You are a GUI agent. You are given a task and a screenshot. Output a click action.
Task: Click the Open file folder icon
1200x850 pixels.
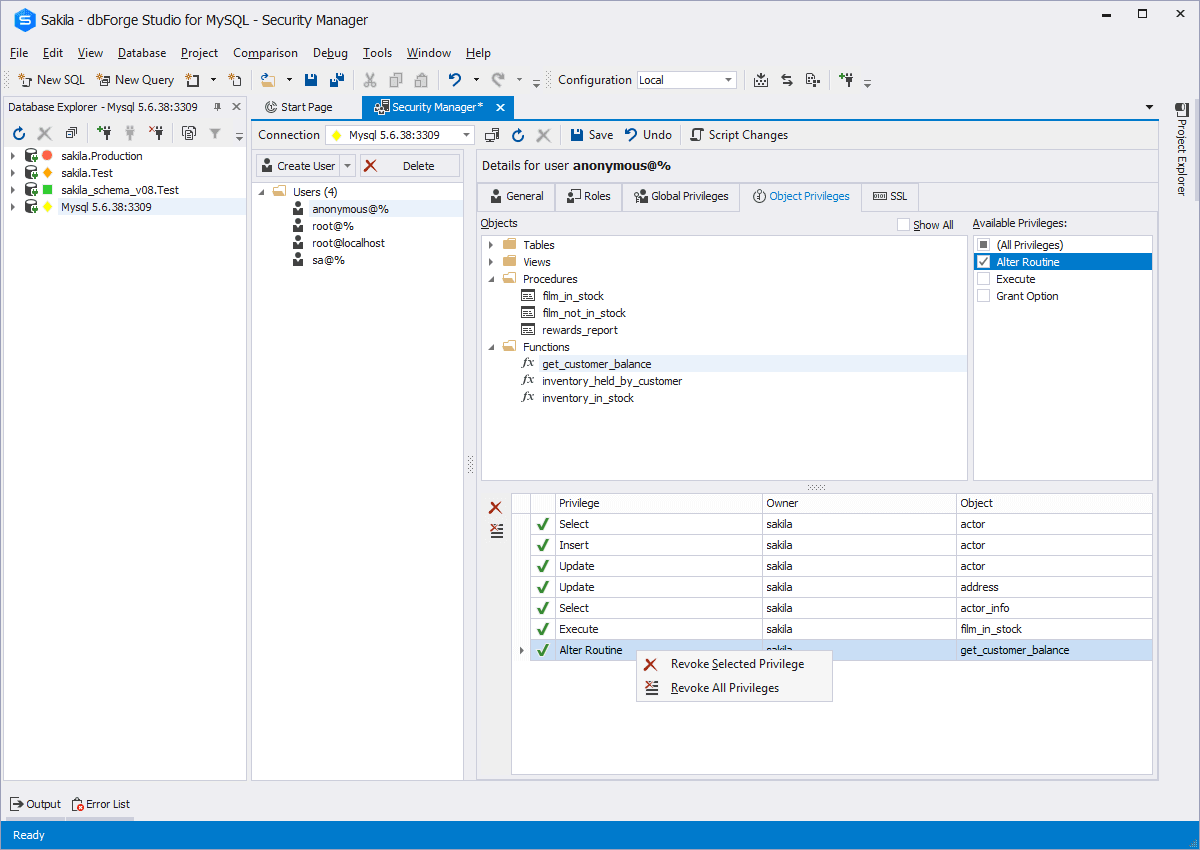click(x=267, y=80)
